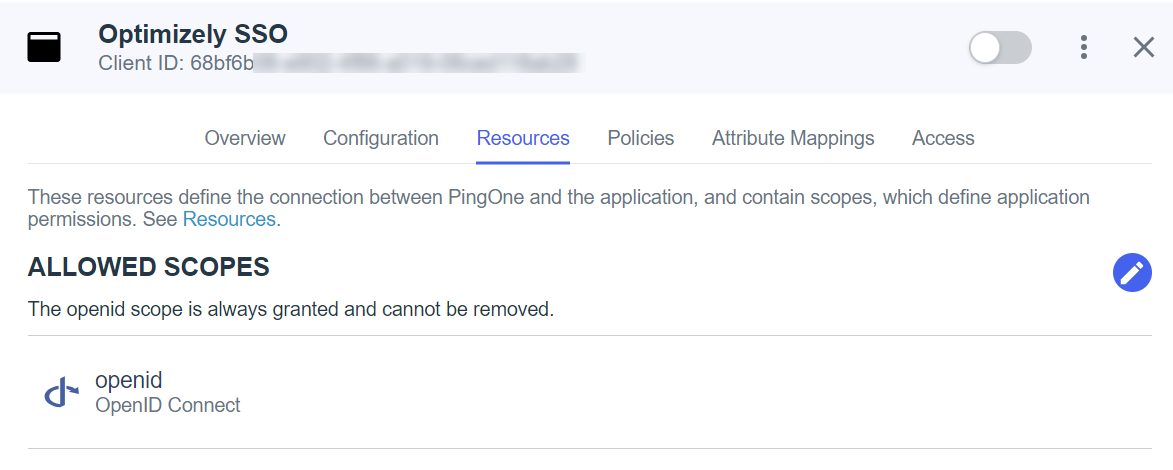The height and width of the screenshot is (470, 1173).
Task: Click the PingOne resources description paragraph
Action: [559, 209]
